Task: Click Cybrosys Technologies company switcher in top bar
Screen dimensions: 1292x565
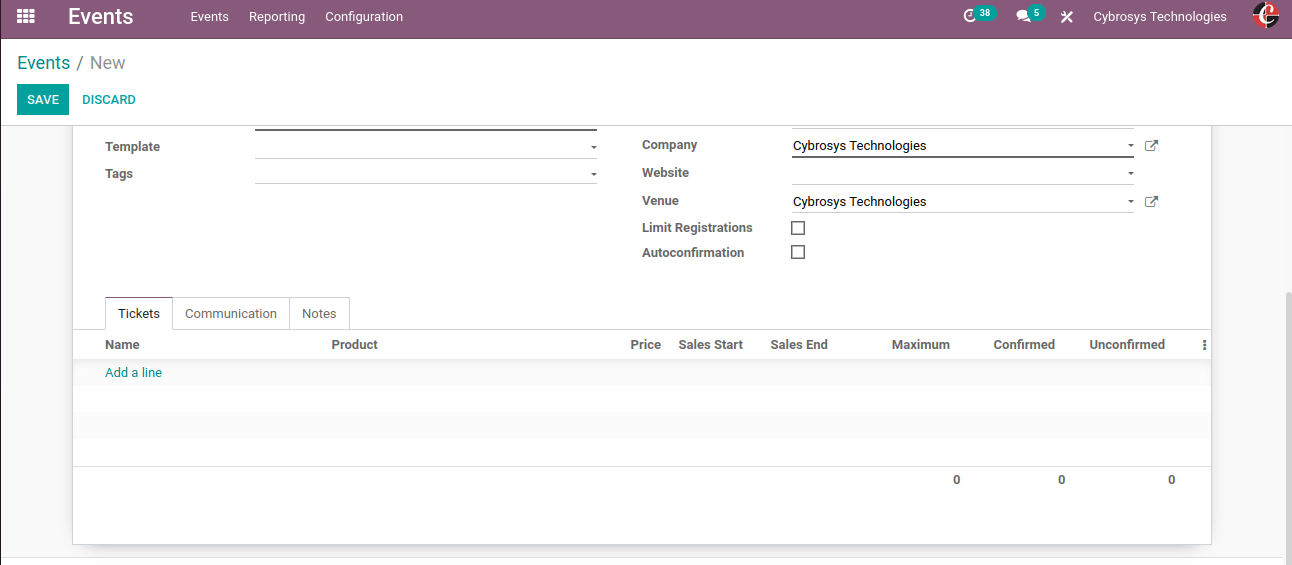Action: point(1160,17)
